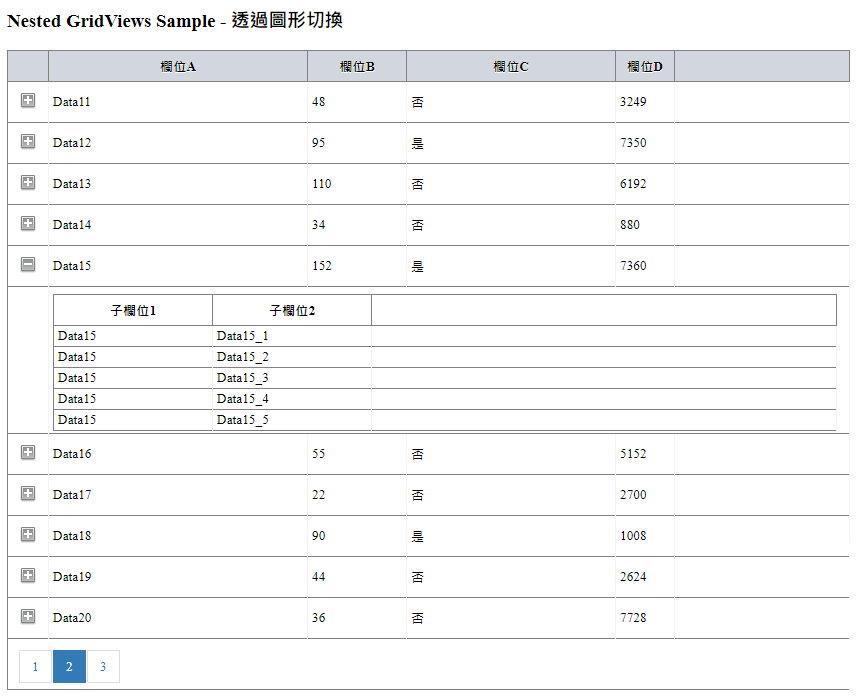Select the 子欄位1 nested column header
Image resolution: width=857 pixels, height=698 pixels.
(x=131, y=309)
